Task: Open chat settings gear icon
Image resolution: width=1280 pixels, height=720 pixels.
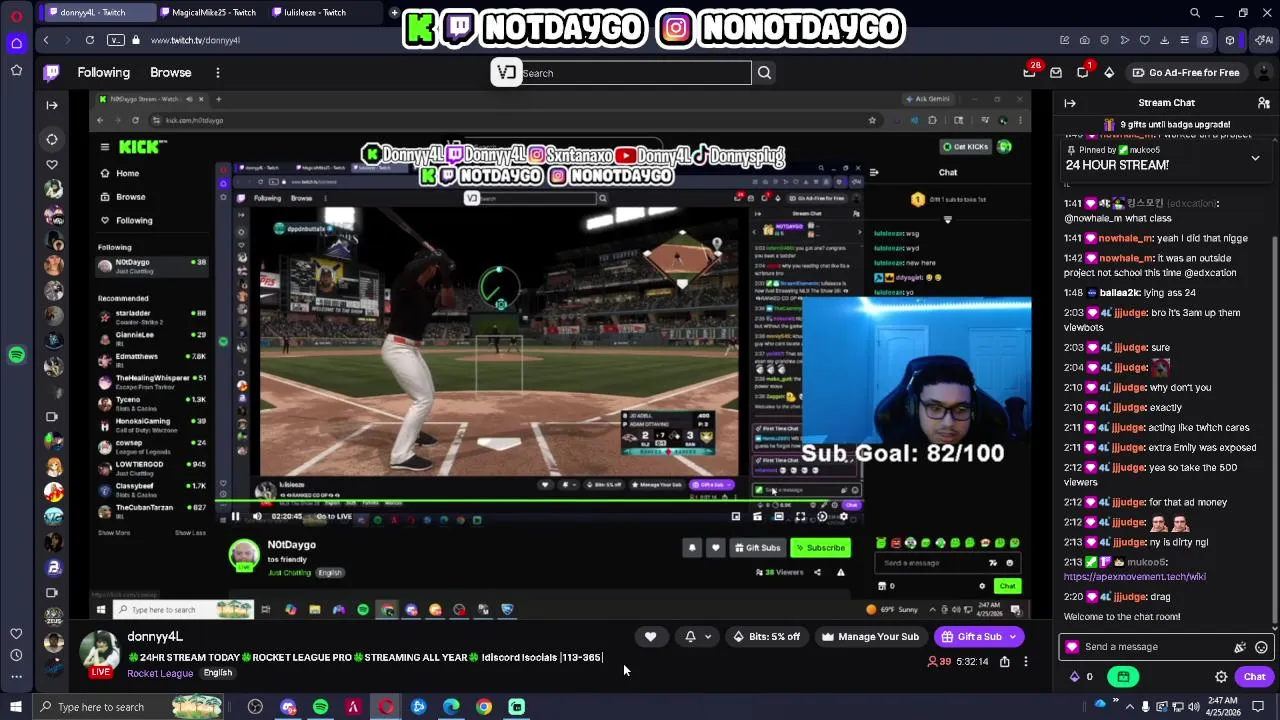Action: point(1221,677)
